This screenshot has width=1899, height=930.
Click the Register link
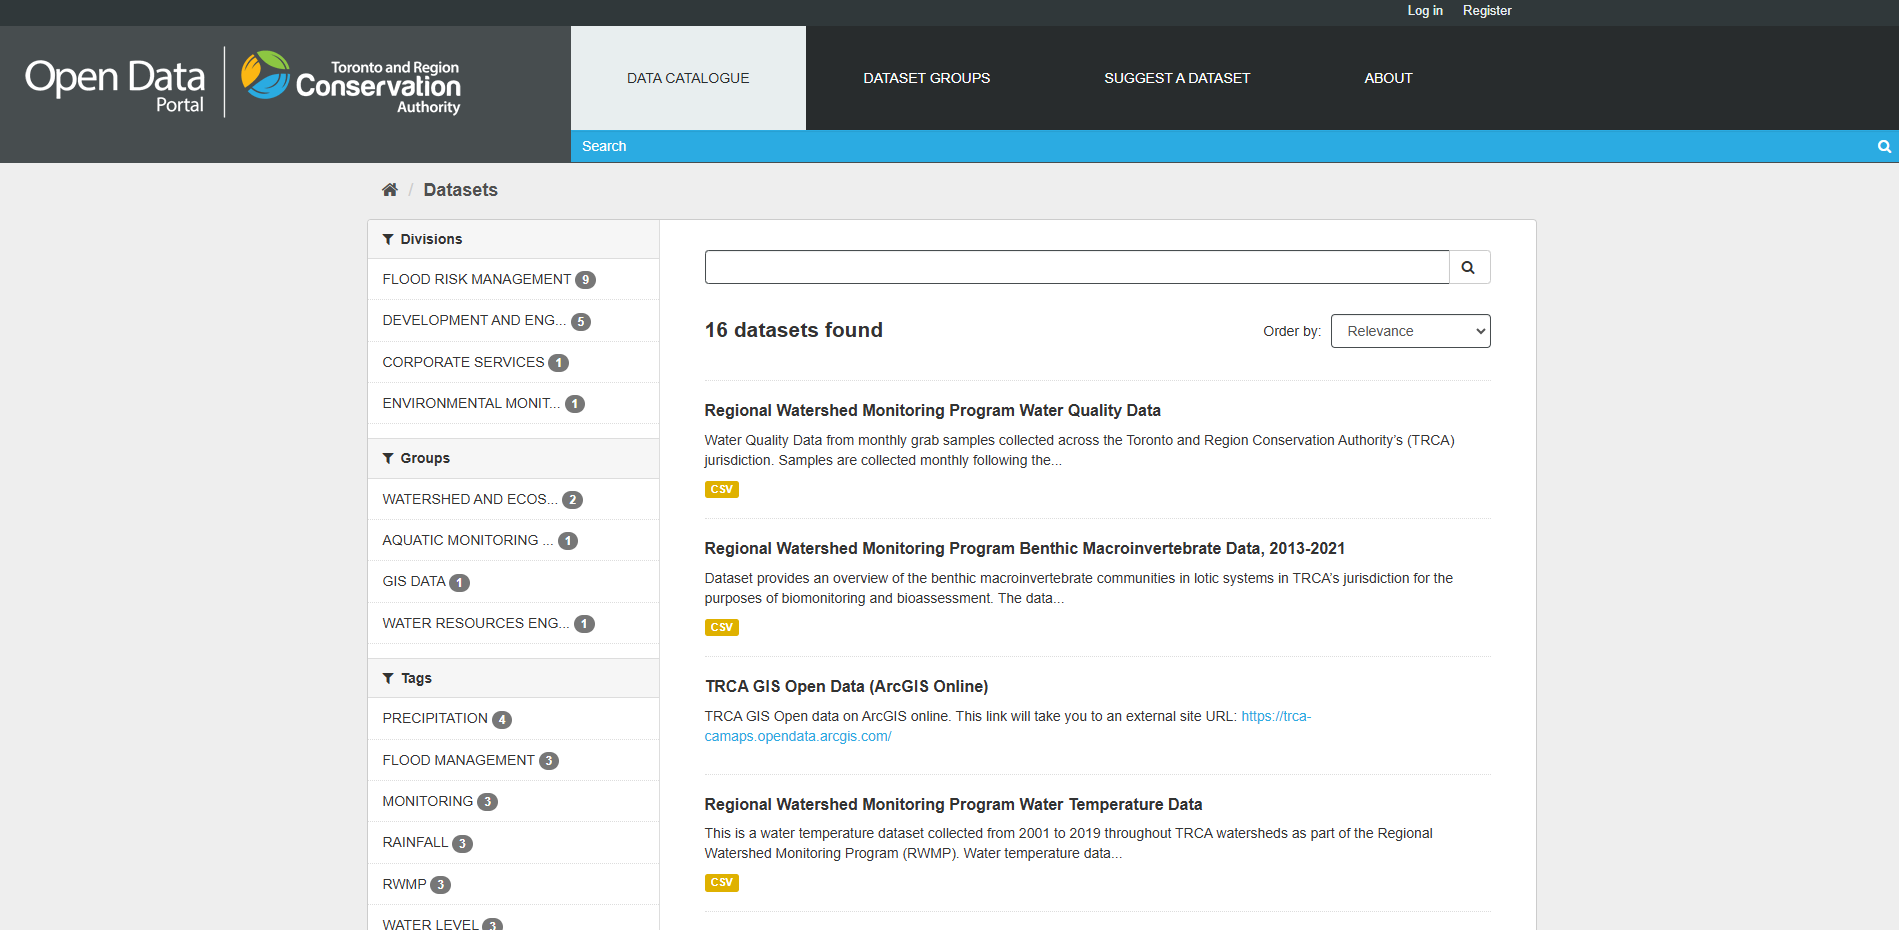[1487, 11]
